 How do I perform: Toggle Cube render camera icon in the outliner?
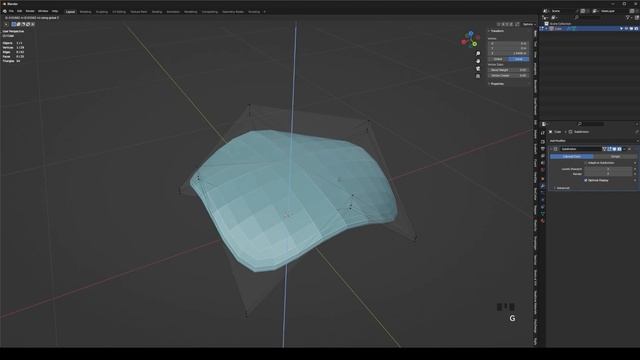click(636, 29)
